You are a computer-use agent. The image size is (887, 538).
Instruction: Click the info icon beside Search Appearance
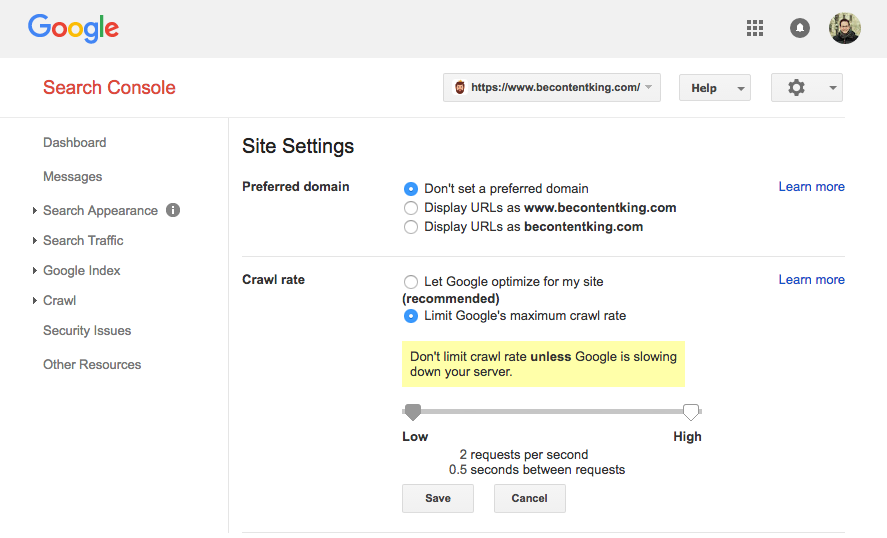coord(173,210)
